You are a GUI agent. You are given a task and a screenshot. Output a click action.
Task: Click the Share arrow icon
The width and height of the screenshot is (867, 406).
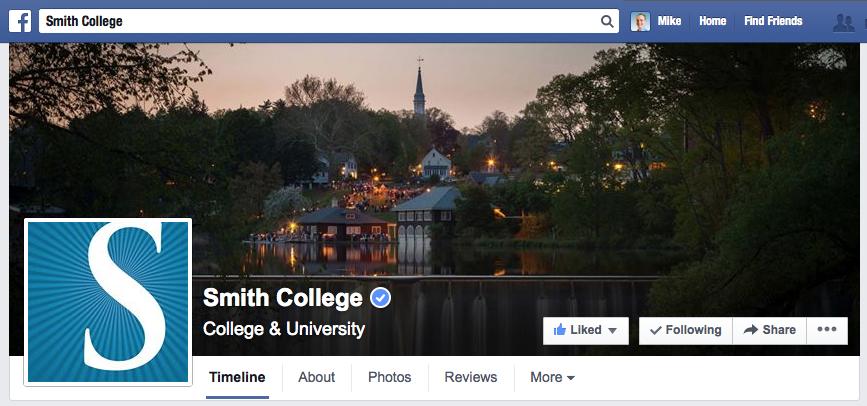click(x=750, y=330)
